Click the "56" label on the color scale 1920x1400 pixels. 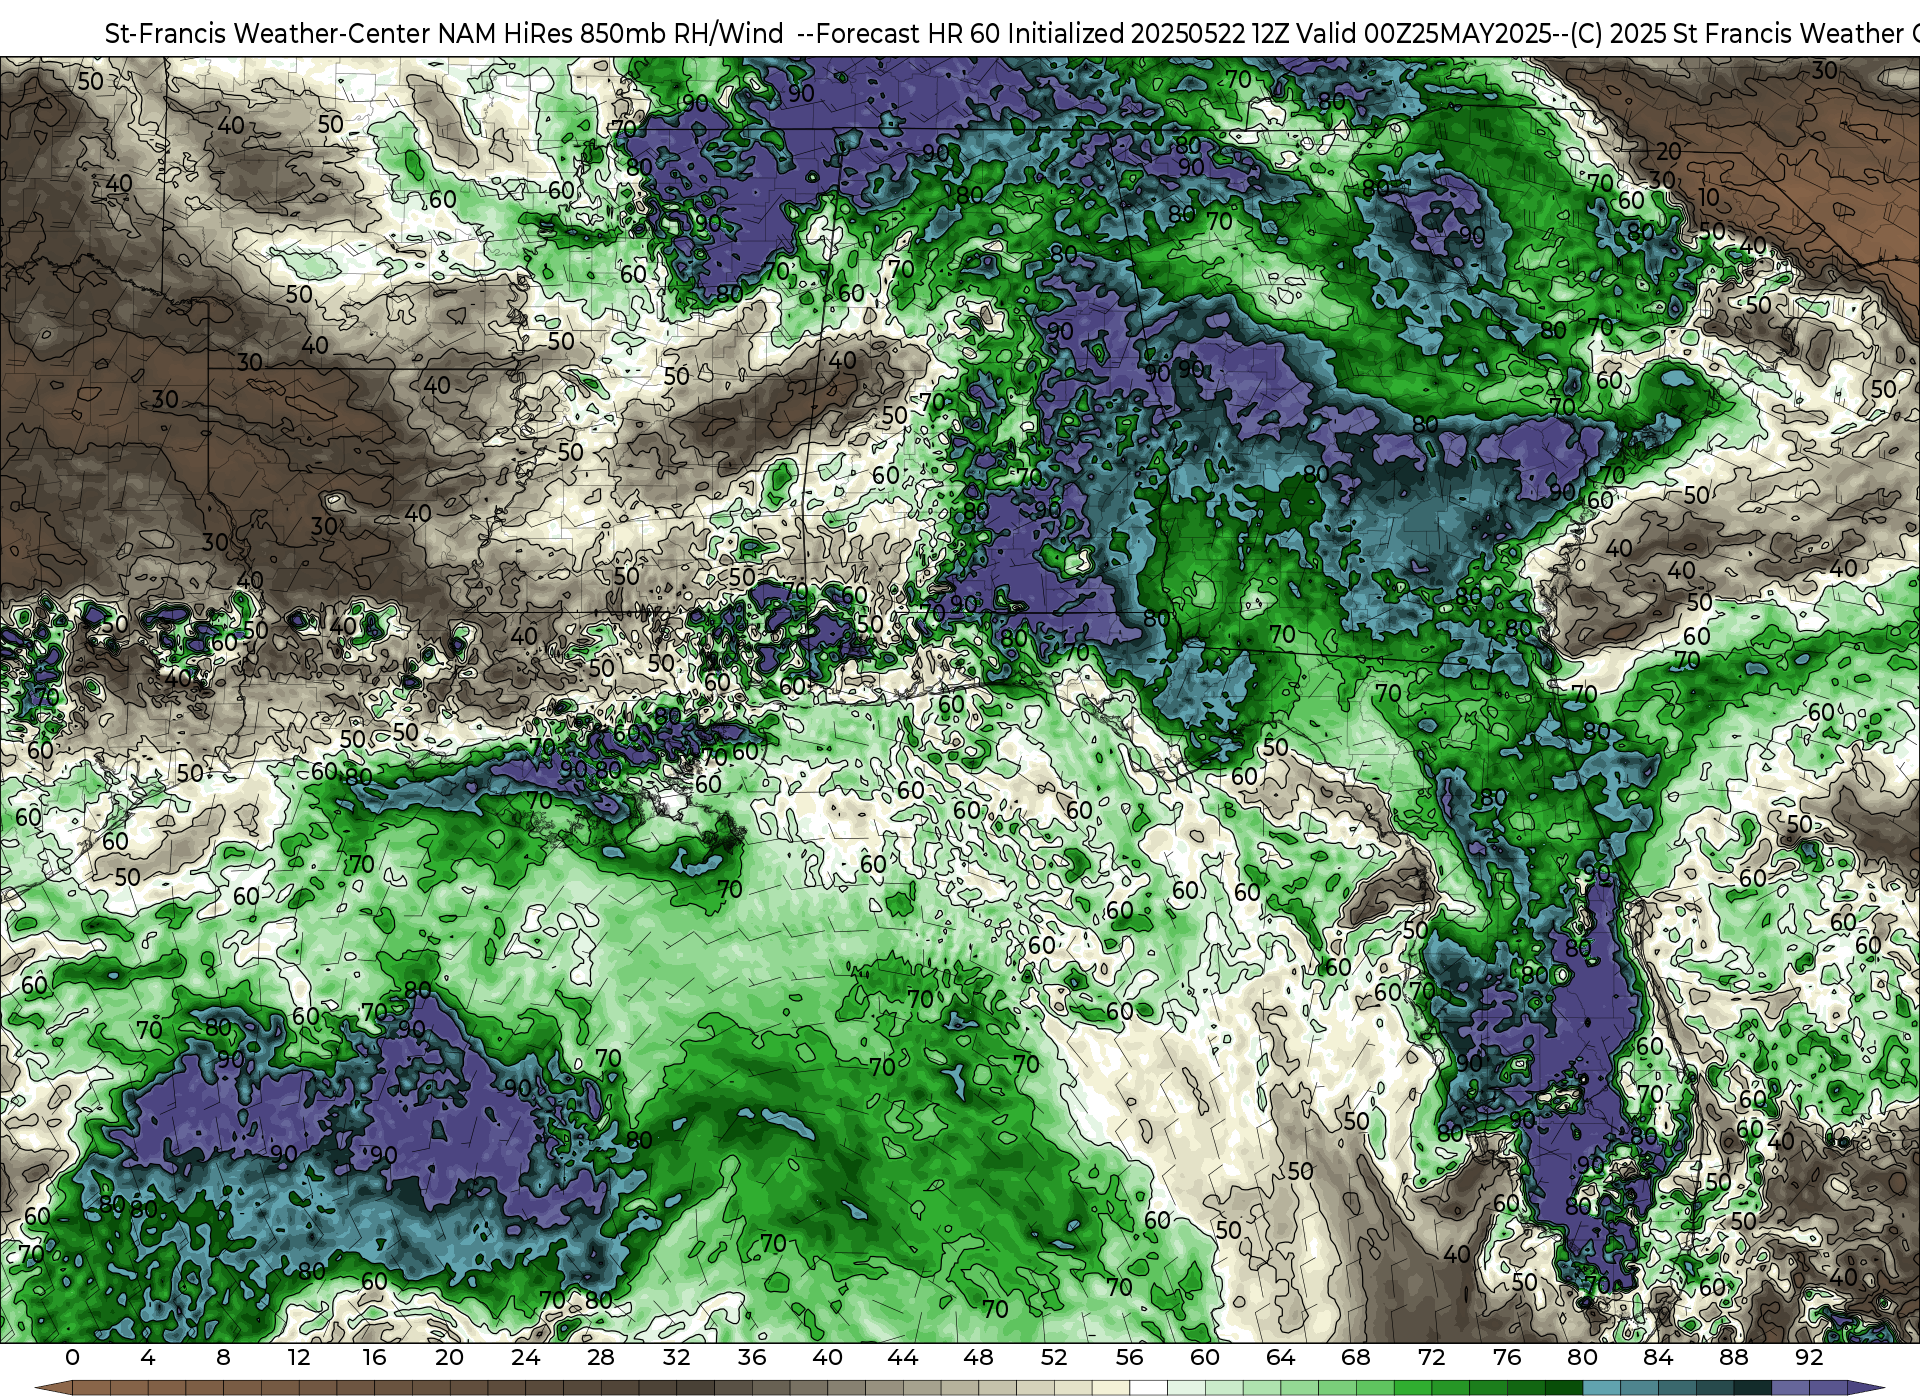point(1129,1357)
